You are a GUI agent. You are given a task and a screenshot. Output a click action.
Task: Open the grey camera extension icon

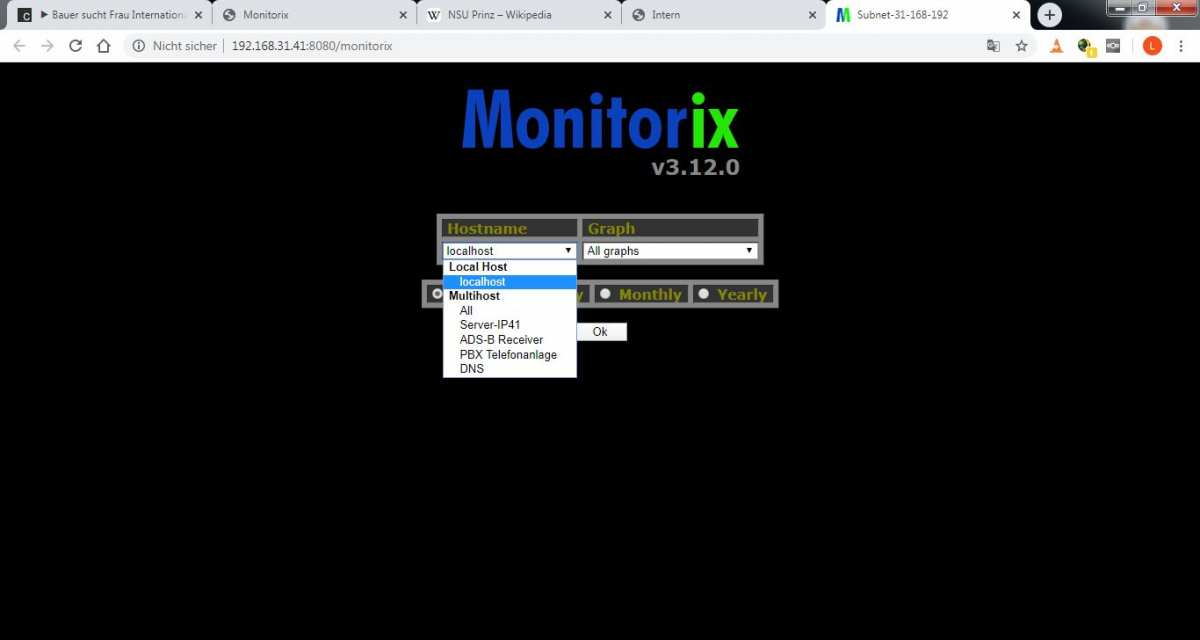click(1113, 46)
